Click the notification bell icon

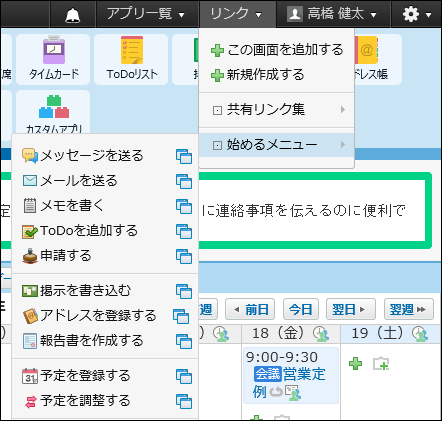[73, 15]
